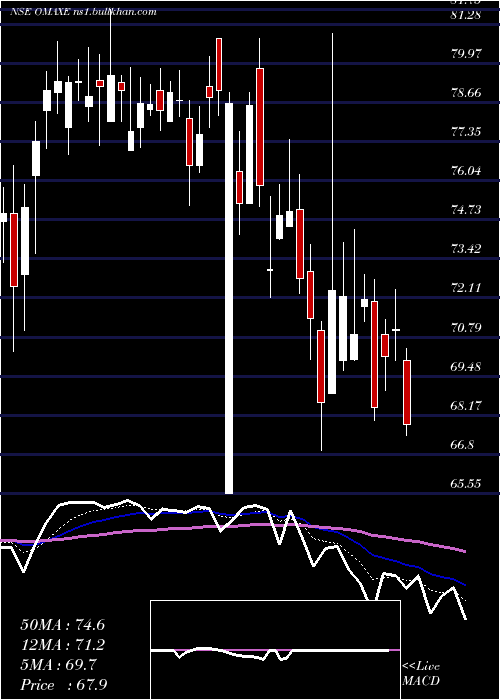Click the Price : 67.9 label
500x700 pixels.
63,685
